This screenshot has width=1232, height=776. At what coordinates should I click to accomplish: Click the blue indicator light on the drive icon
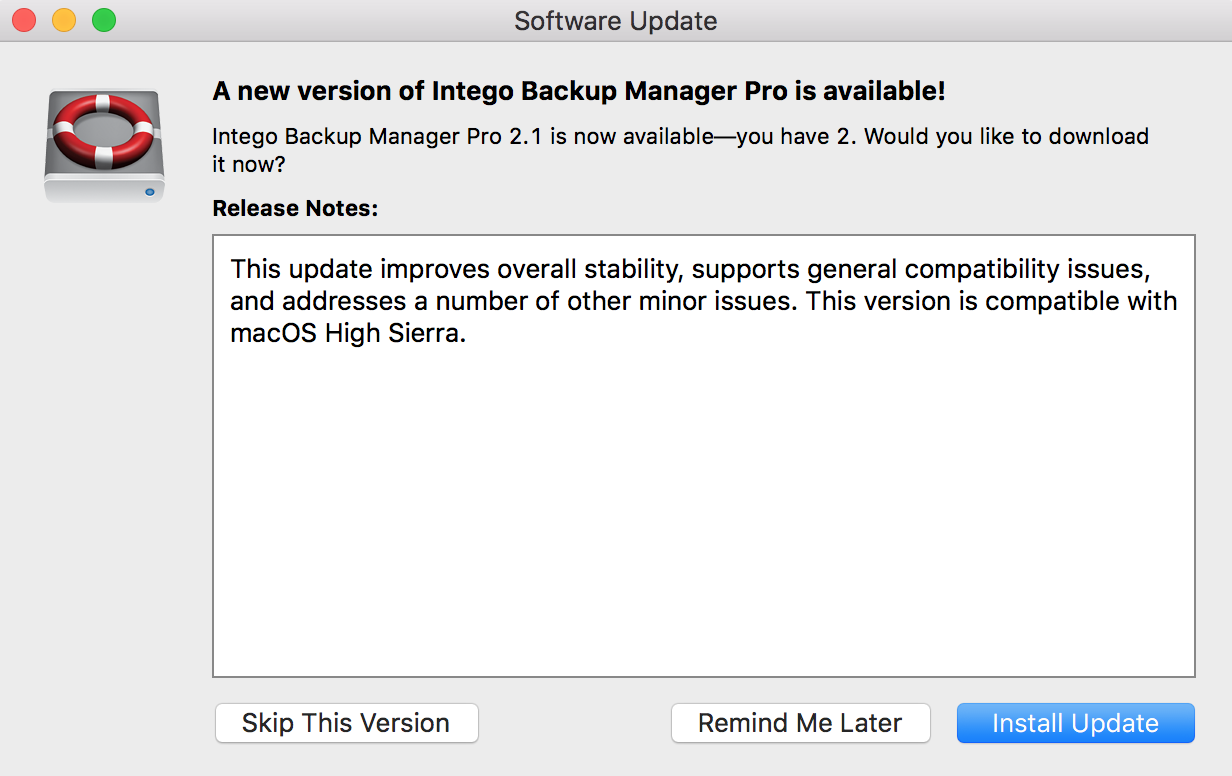(150, 191)
